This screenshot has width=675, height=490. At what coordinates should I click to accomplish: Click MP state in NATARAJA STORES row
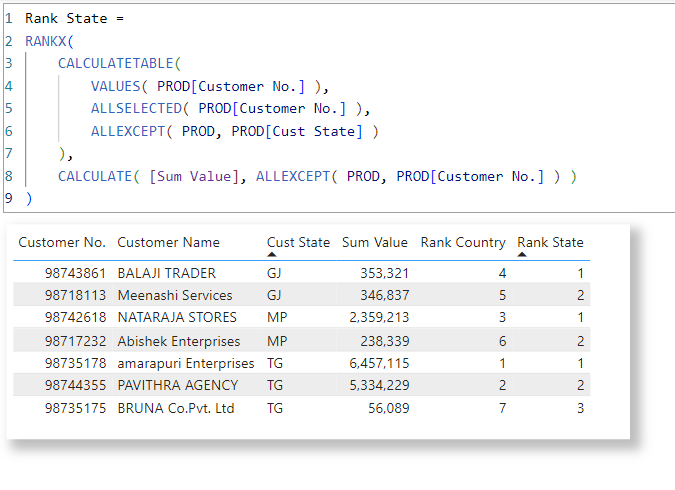[x=277, y=317]
